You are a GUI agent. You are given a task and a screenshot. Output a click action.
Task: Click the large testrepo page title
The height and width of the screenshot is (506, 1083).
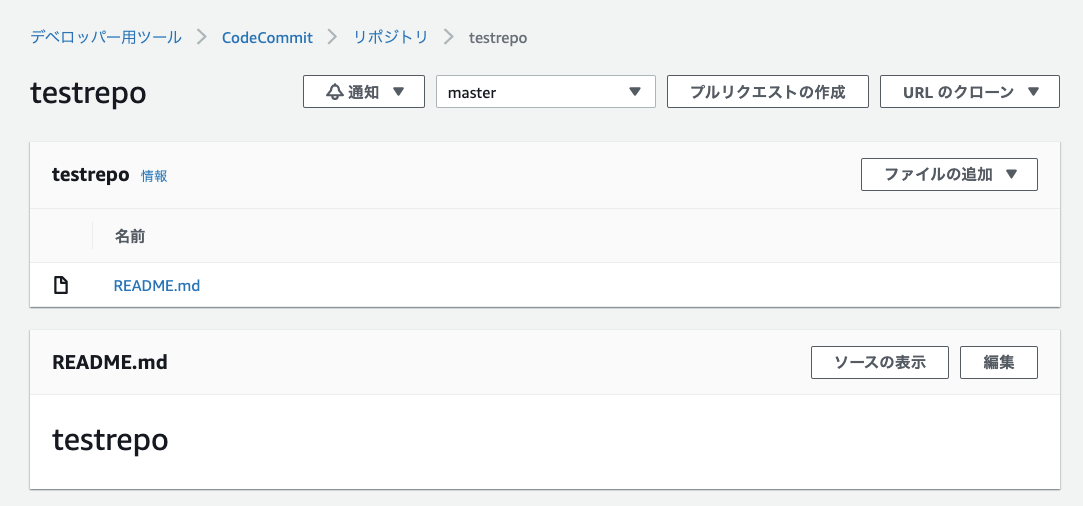88,93
